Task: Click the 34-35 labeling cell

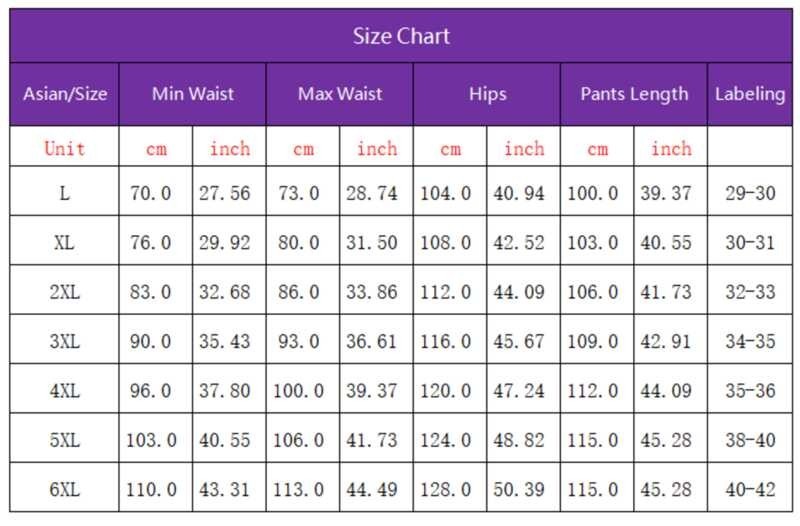Action: coord(750,341)
